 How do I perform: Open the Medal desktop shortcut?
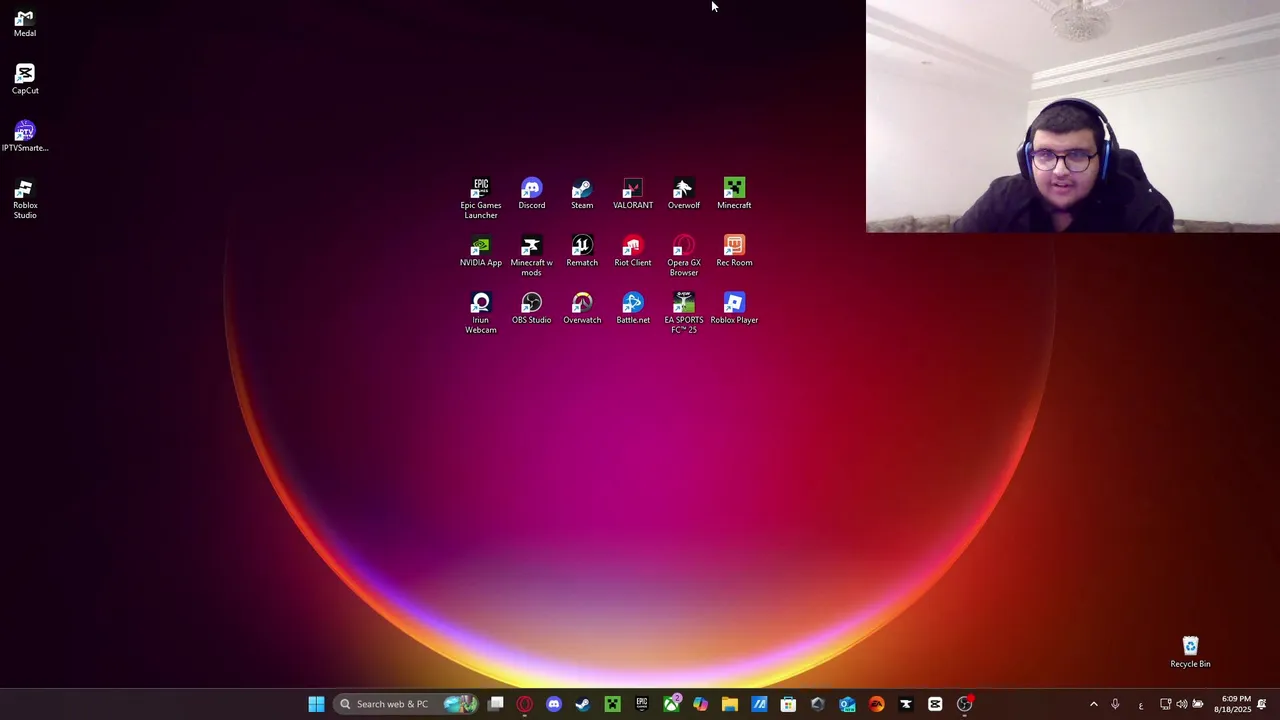25,22
